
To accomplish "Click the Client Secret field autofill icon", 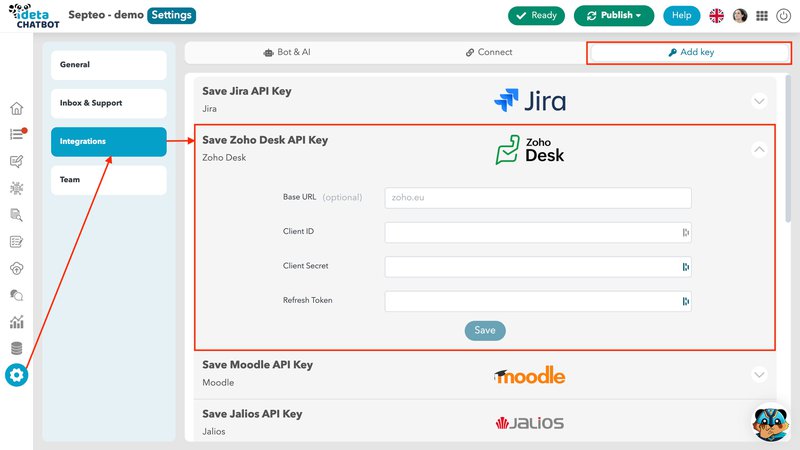I will coord(686,267).
